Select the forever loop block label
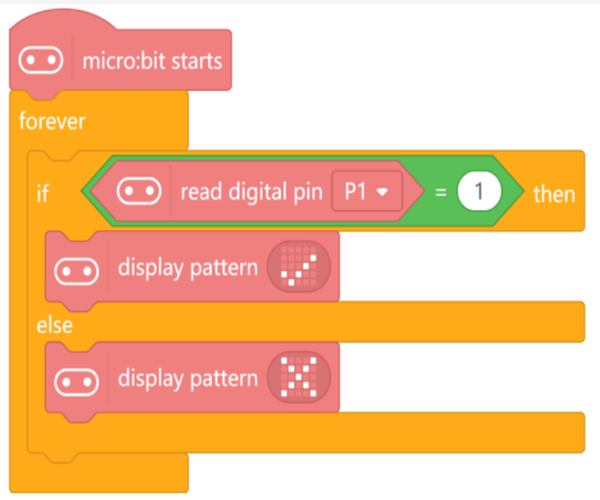This screenshot has height=500, width=600. [x=52, y=122]
